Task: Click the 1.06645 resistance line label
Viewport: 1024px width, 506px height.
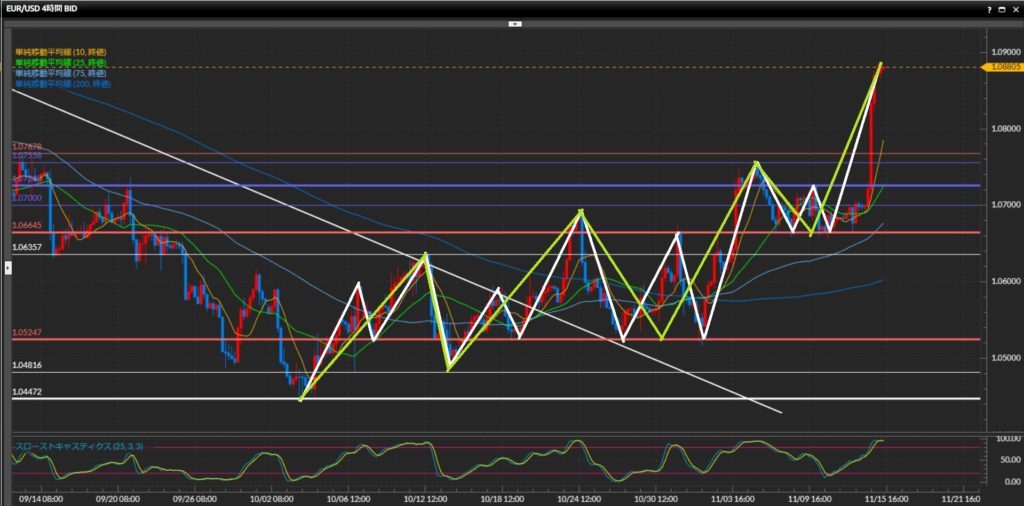Action: tap(27, 226)
